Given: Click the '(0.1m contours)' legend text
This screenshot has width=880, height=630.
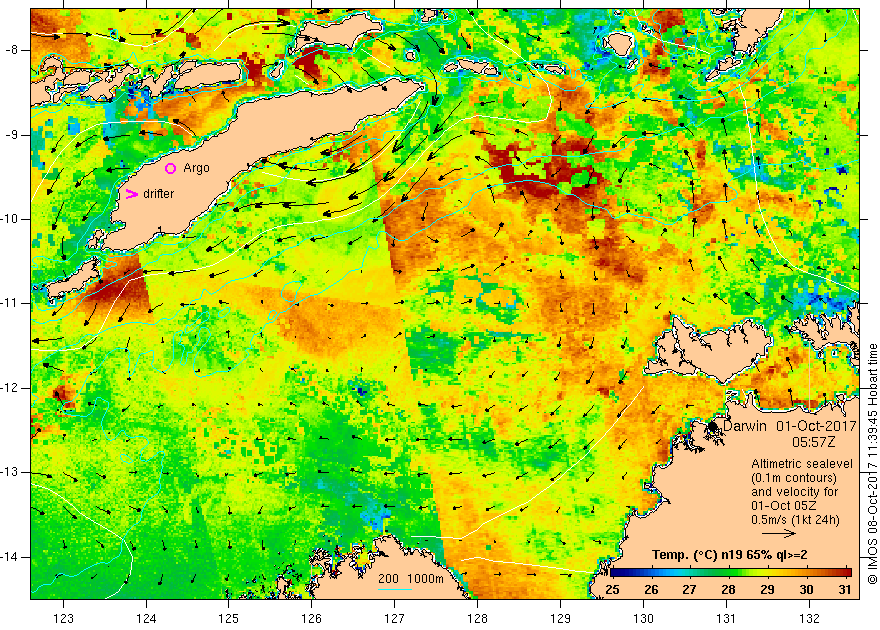Looking at the screenshot, I should coord(794,478).
